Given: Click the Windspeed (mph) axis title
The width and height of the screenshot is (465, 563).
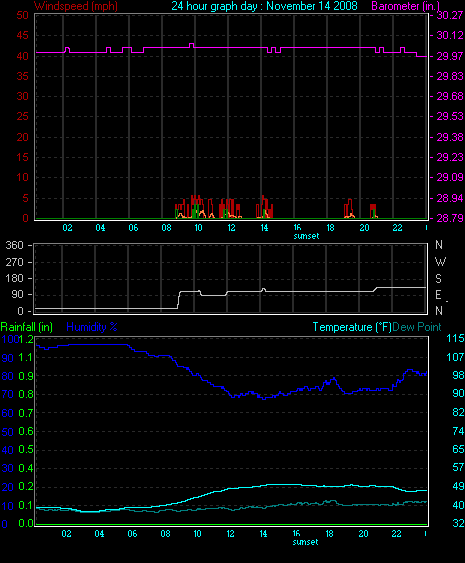Looking at the screenshot, I should [x=76, y=6].
